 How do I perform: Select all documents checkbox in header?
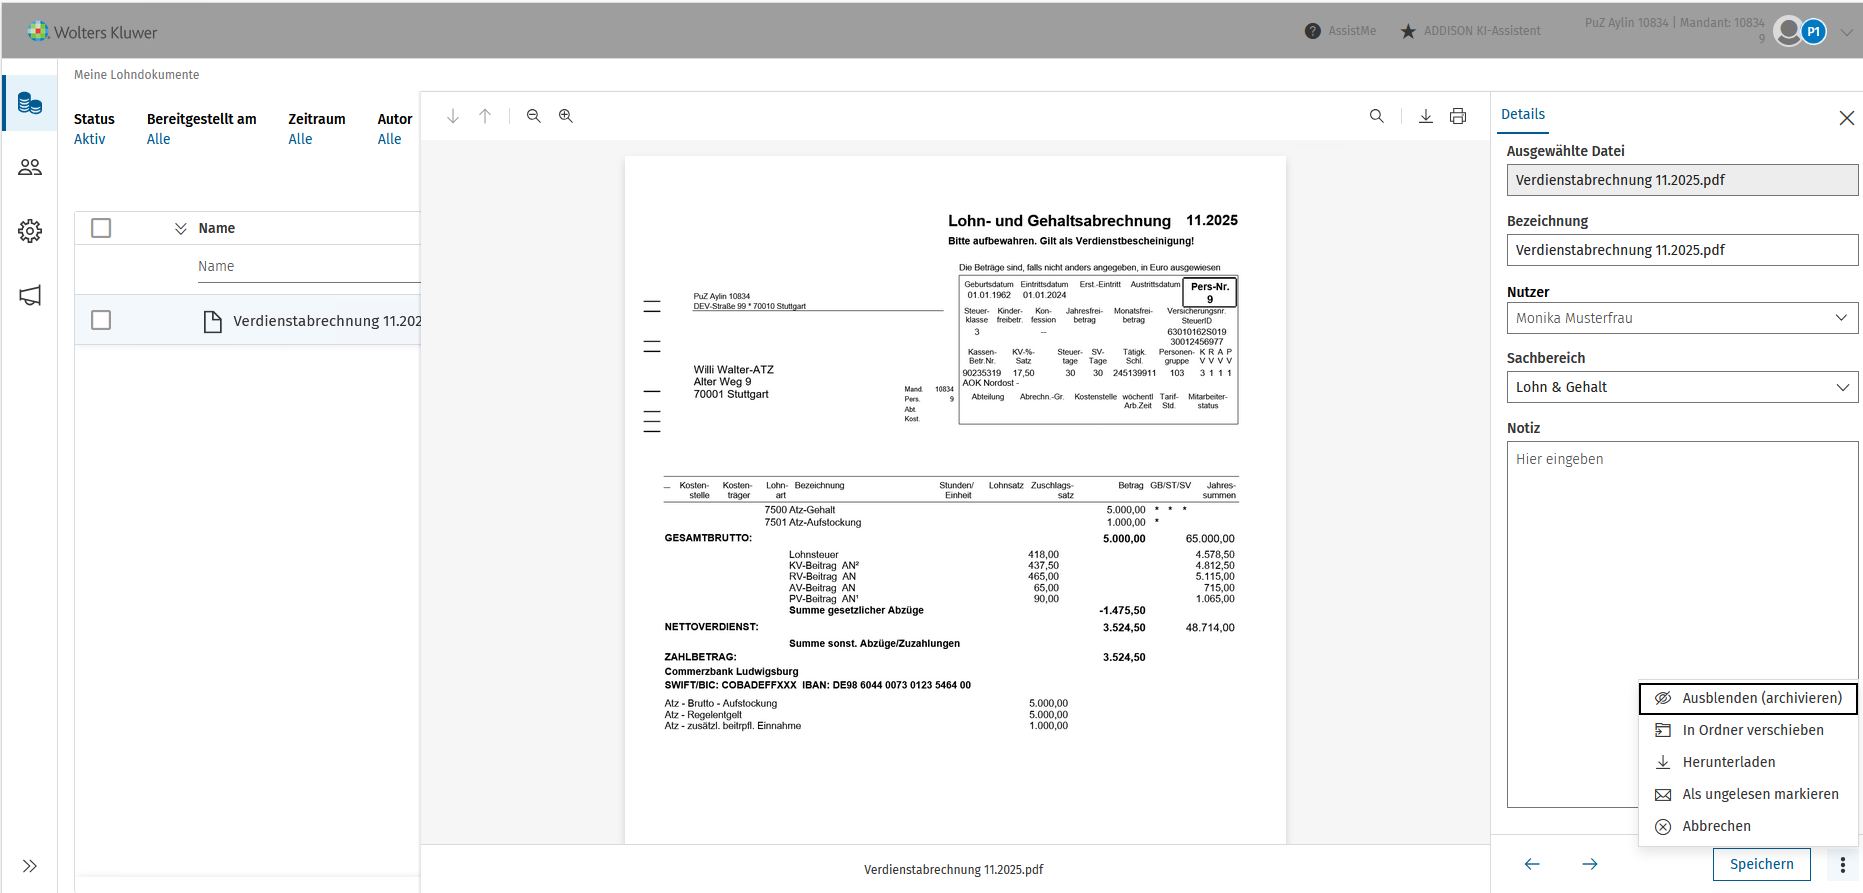[x=101, y=228]
